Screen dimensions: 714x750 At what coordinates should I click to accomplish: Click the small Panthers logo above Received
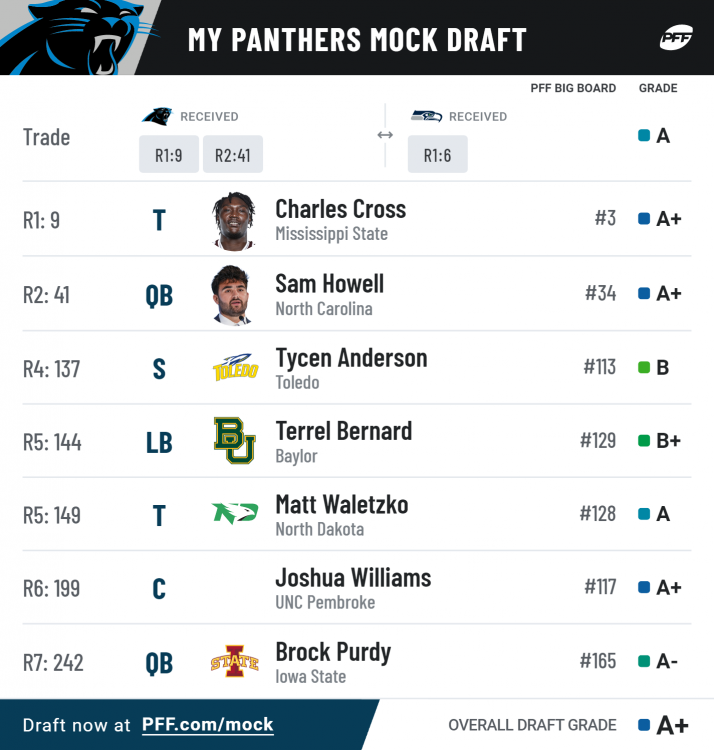click(x=157, y=116)
